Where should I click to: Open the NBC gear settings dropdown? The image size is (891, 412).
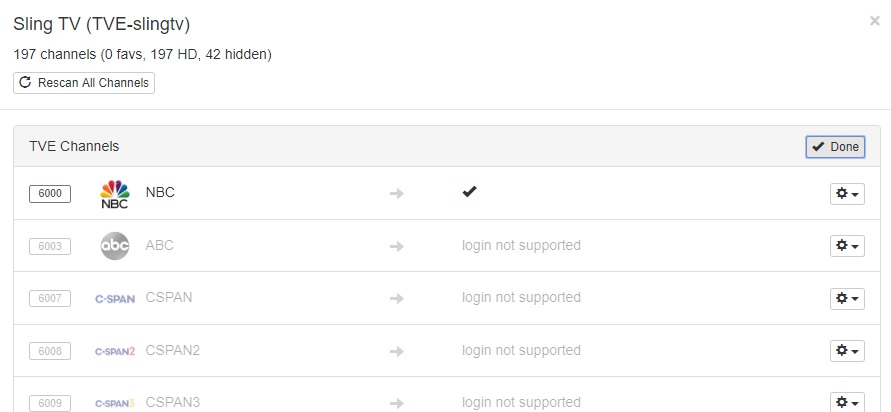(x=847, y=193)
